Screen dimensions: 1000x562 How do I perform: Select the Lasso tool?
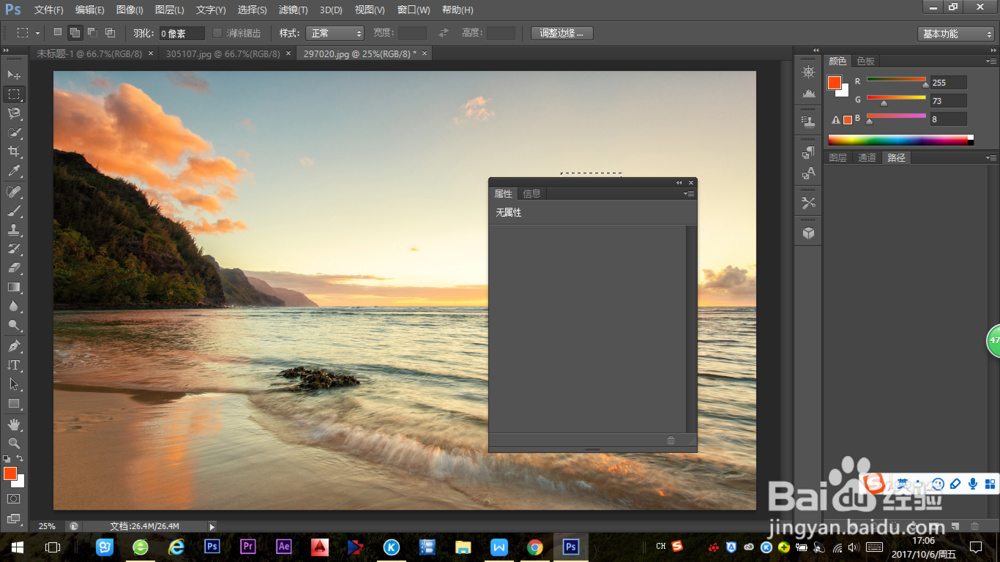coord(13,114)
